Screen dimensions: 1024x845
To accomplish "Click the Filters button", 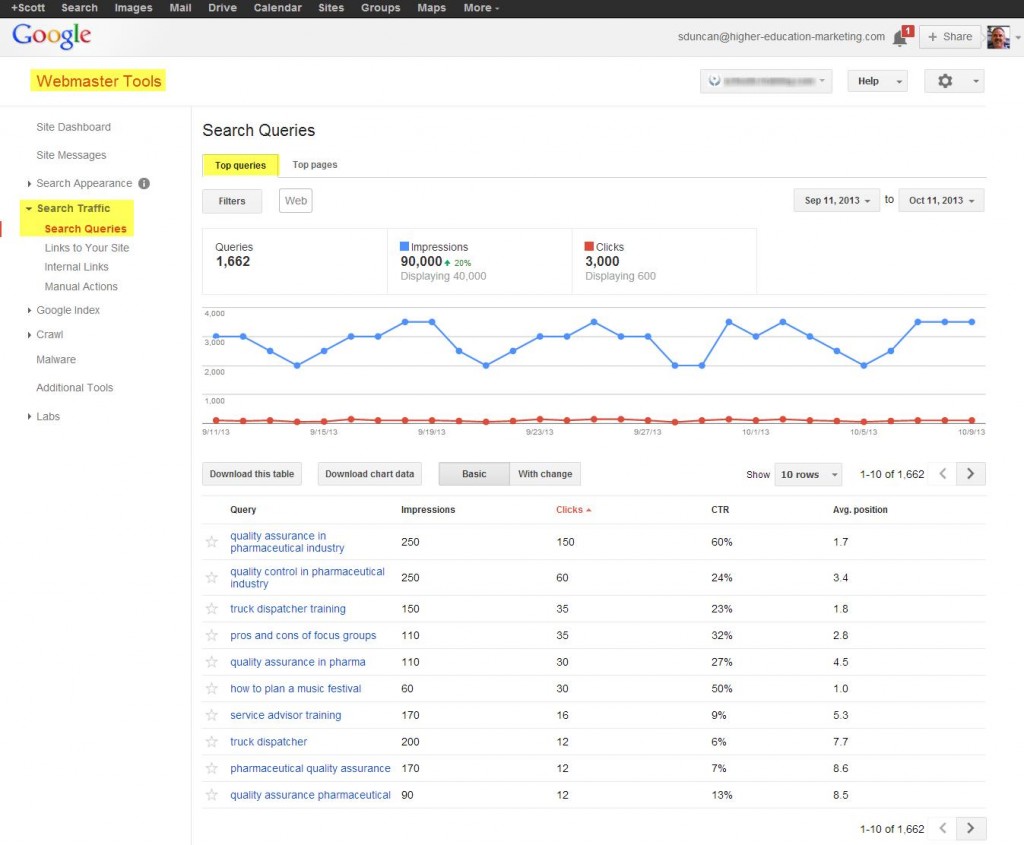I will click(x=232, y=201).
